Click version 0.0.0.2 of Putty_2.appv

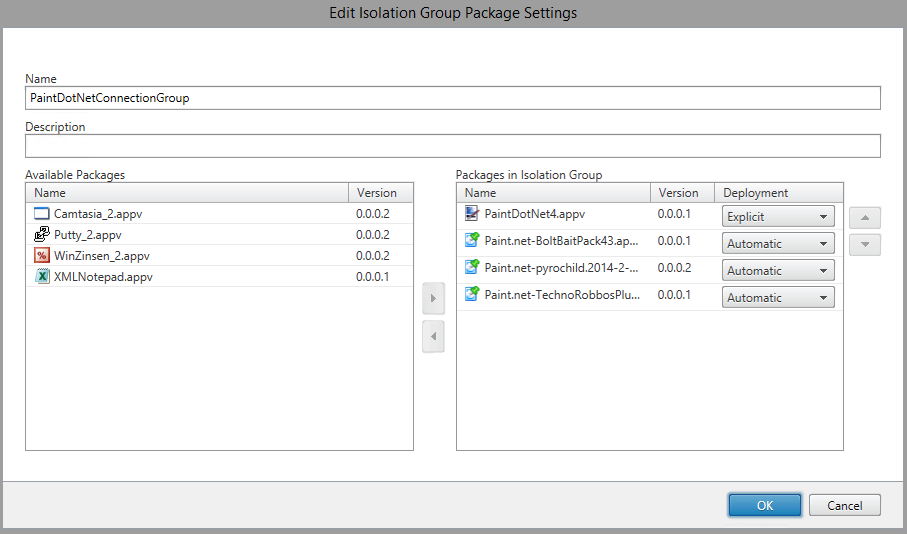click(373, 234)
